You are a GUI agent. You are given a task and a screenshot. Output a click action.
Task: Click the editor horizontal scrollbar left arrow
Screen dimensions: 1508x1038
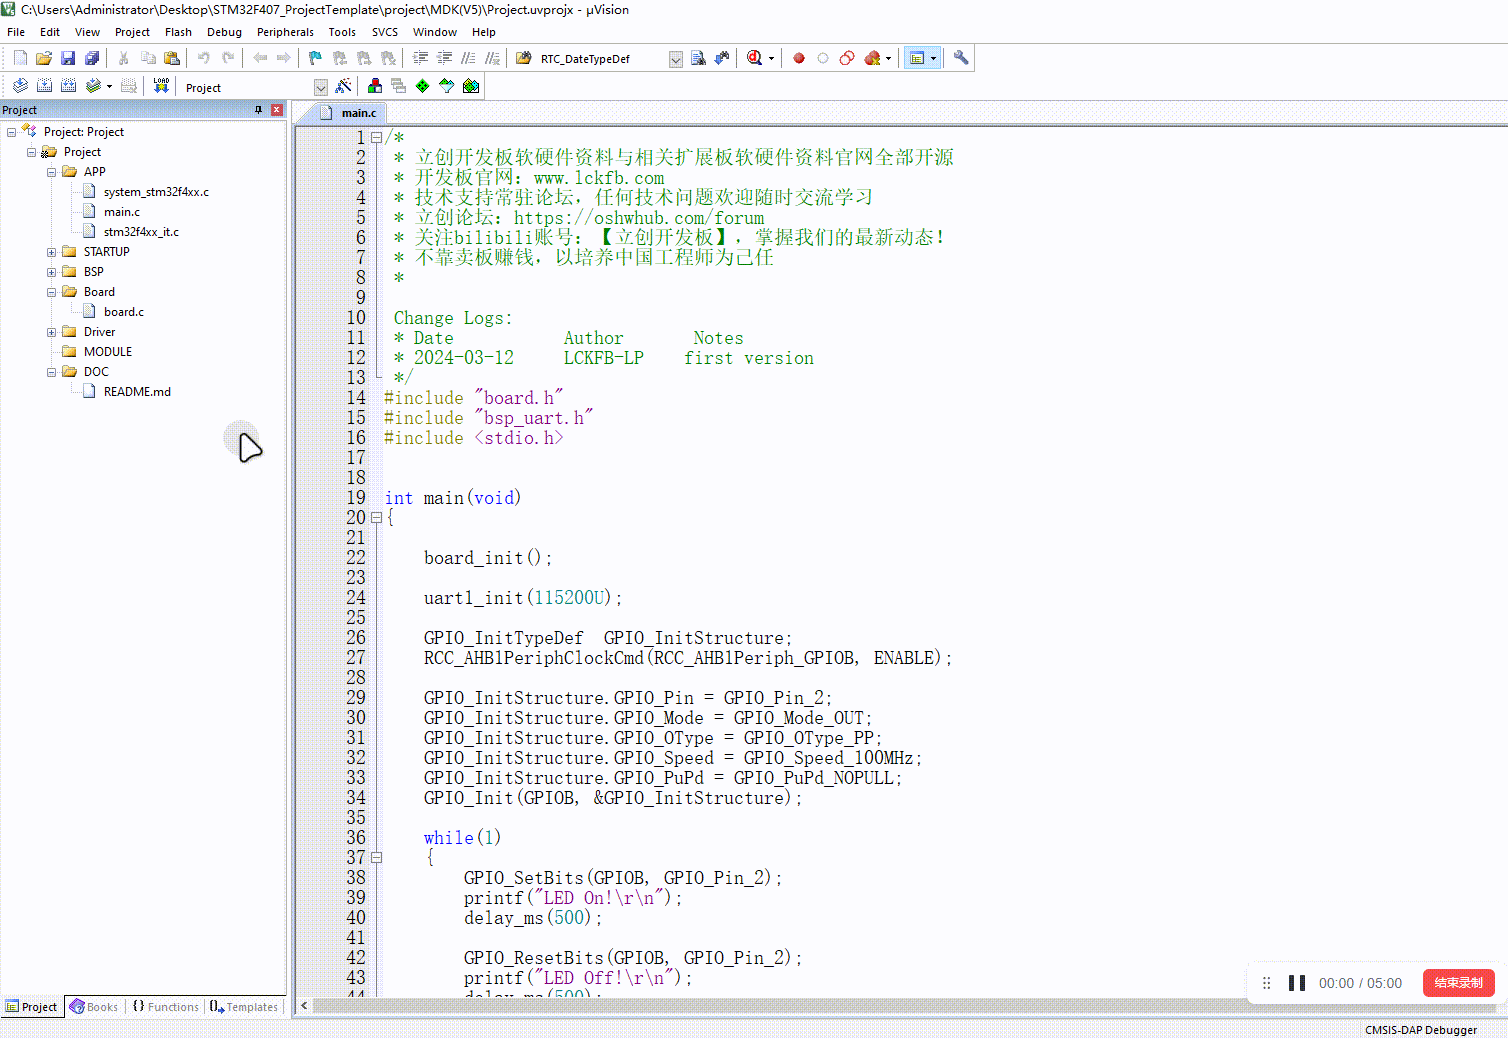pos(304,1006)
